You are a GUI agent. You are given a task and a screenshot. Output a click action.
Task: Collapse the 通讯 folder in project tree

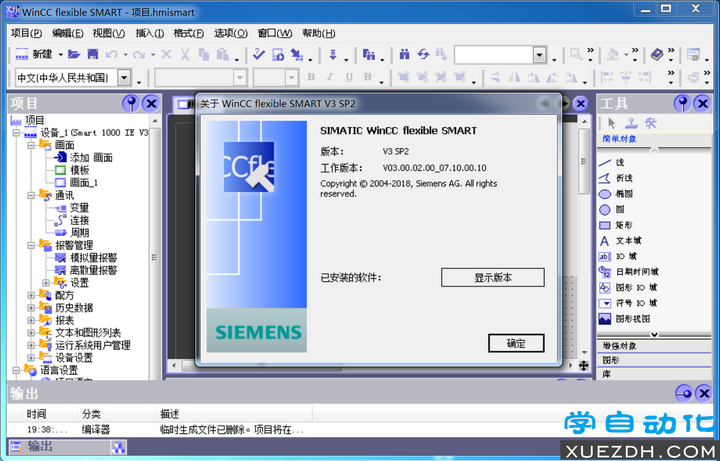click(x=31, y=195)
